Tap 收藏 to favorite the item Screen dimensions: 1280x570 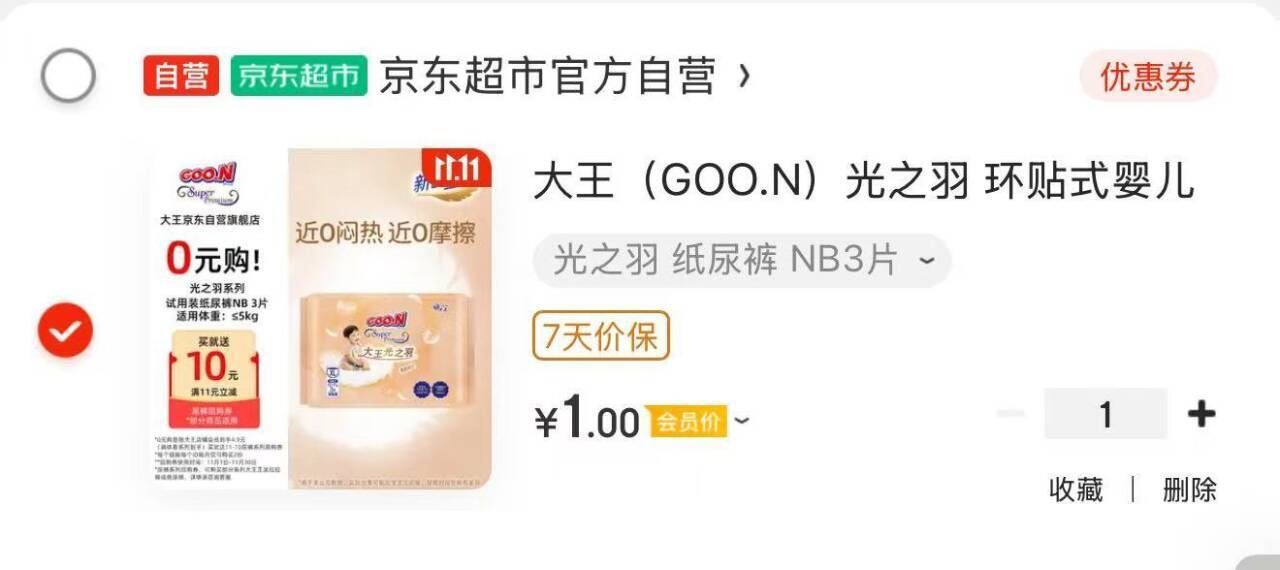pos(1076,490)
